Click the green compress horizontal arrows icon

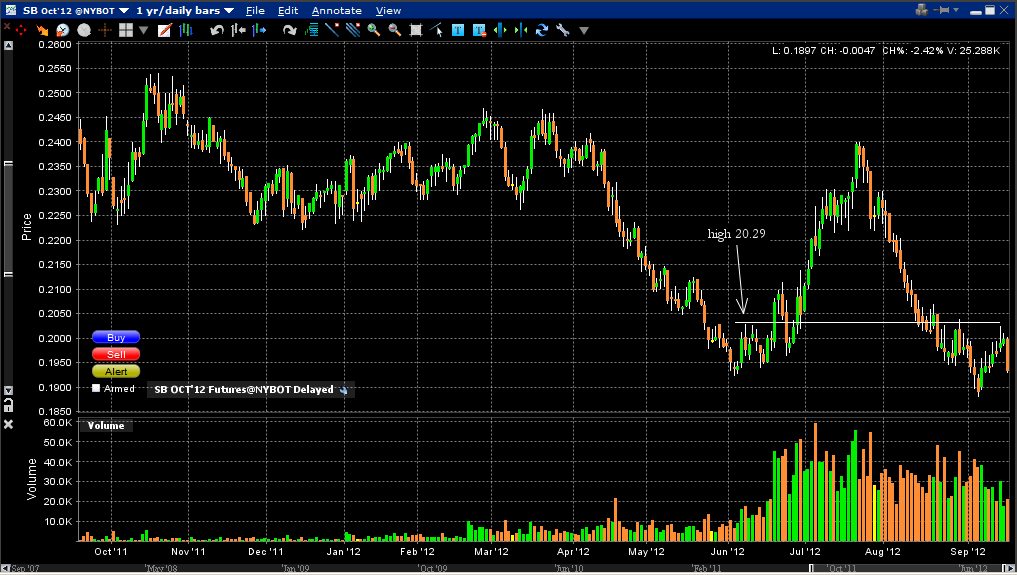pos(521,30)
